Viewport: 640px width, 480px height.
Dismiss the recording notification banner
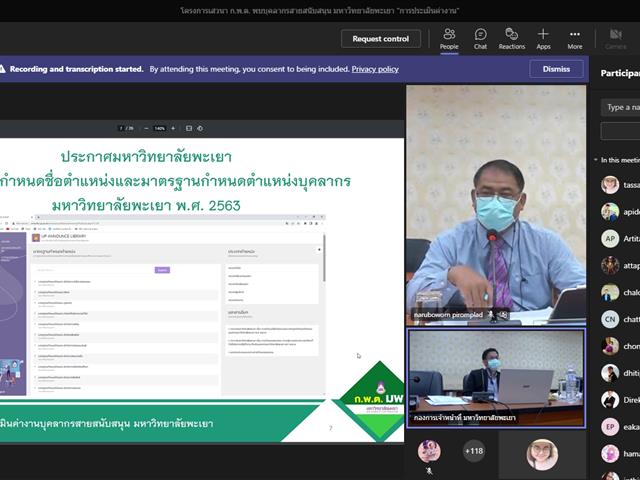tap(556, 69)
